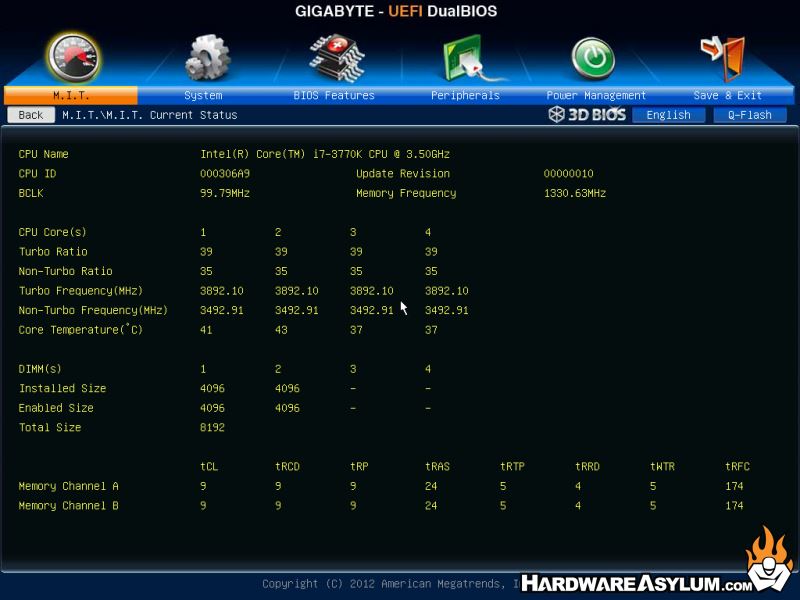Click the Non-Turbo Ratio row label
Image resolution: width=800 pixels, height=600 pixels.
65,271
